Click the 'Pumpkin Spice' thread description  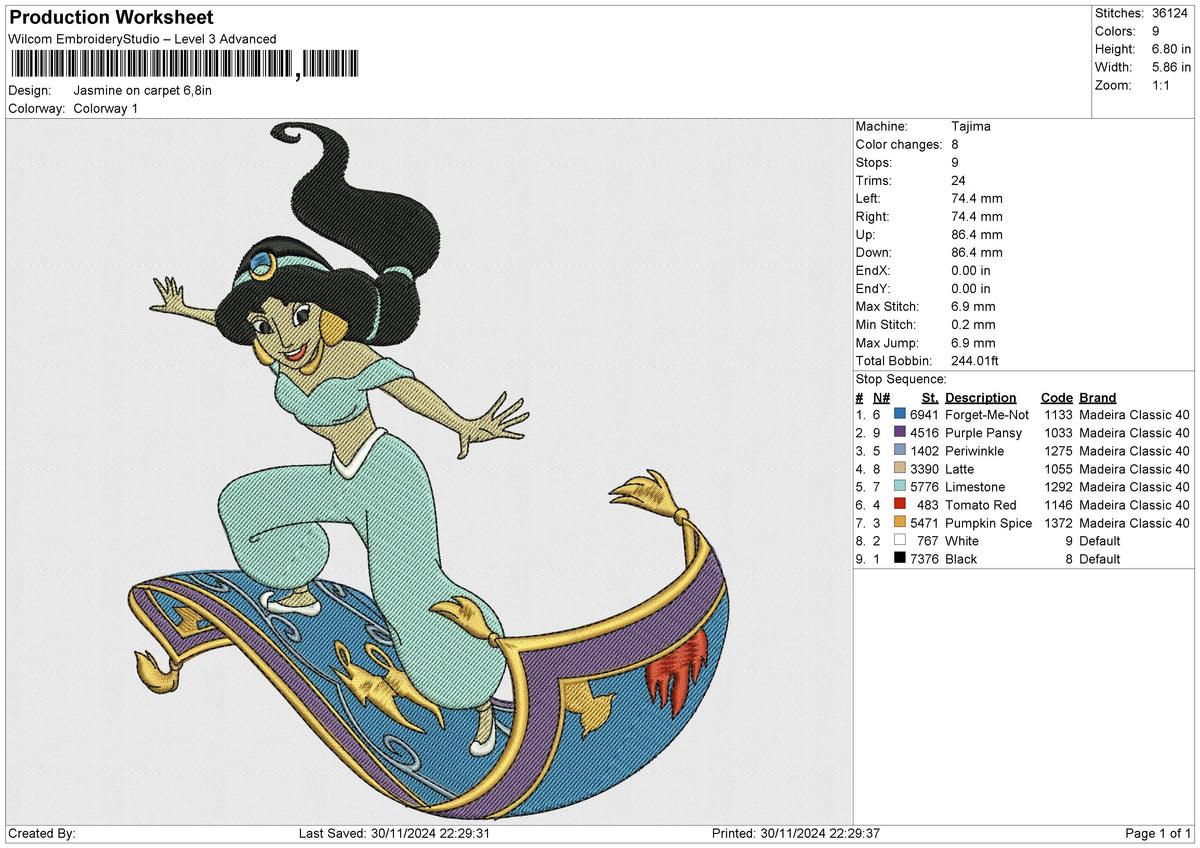click(989, 522)
